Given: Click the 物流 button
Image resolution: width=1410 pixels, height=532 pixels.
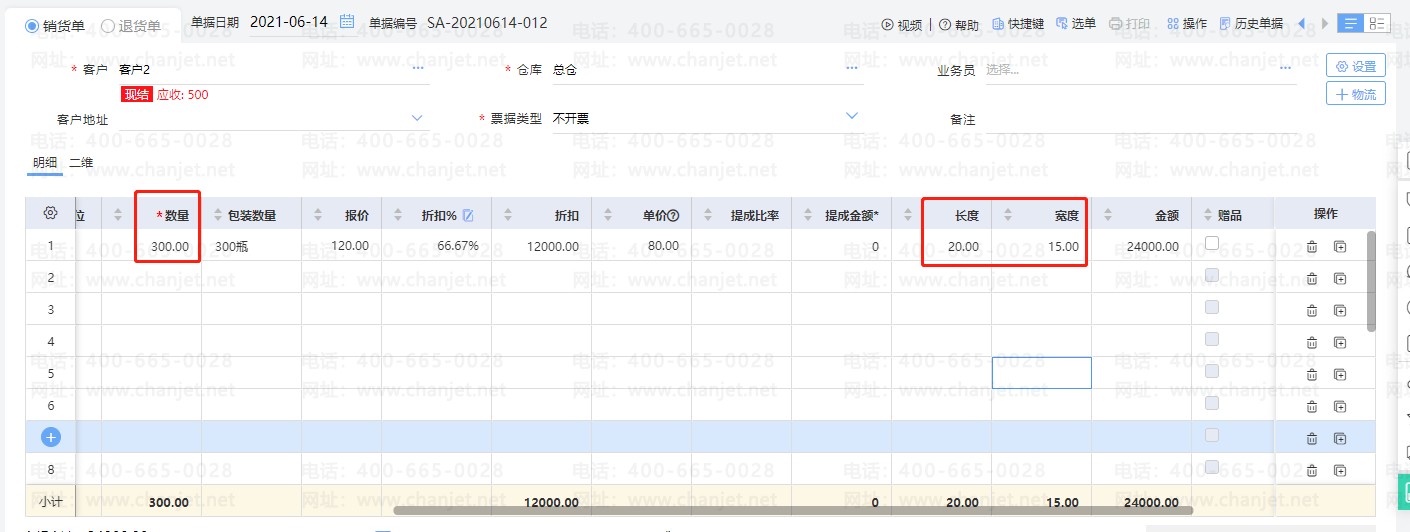Looking at the screenshot, I should point(1355,95).
